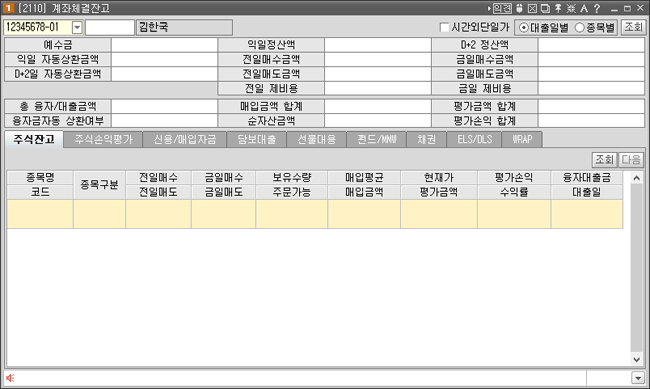Viewport: 650px width, 389px height.
Task: Click the 순자산금액 label
Action: [271, 121]
